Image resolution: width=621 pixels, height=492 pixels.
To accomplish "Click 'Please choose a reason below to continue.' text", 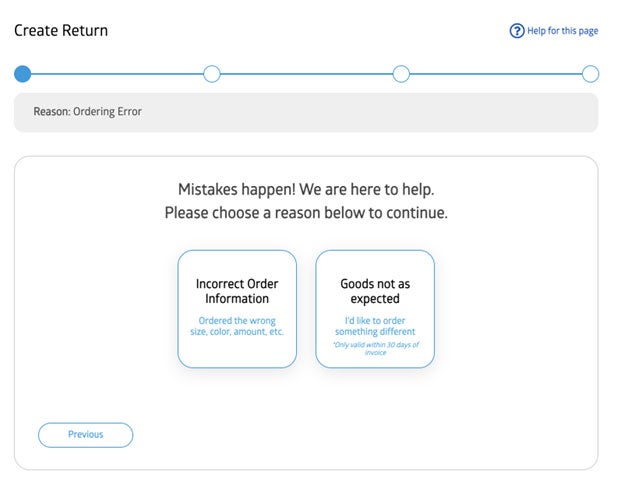I will tap(306, 213).
